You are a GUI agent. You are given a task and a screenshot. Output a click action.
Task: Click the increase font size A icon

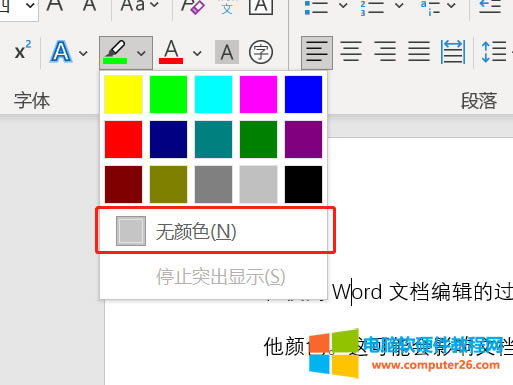(55, 5)
